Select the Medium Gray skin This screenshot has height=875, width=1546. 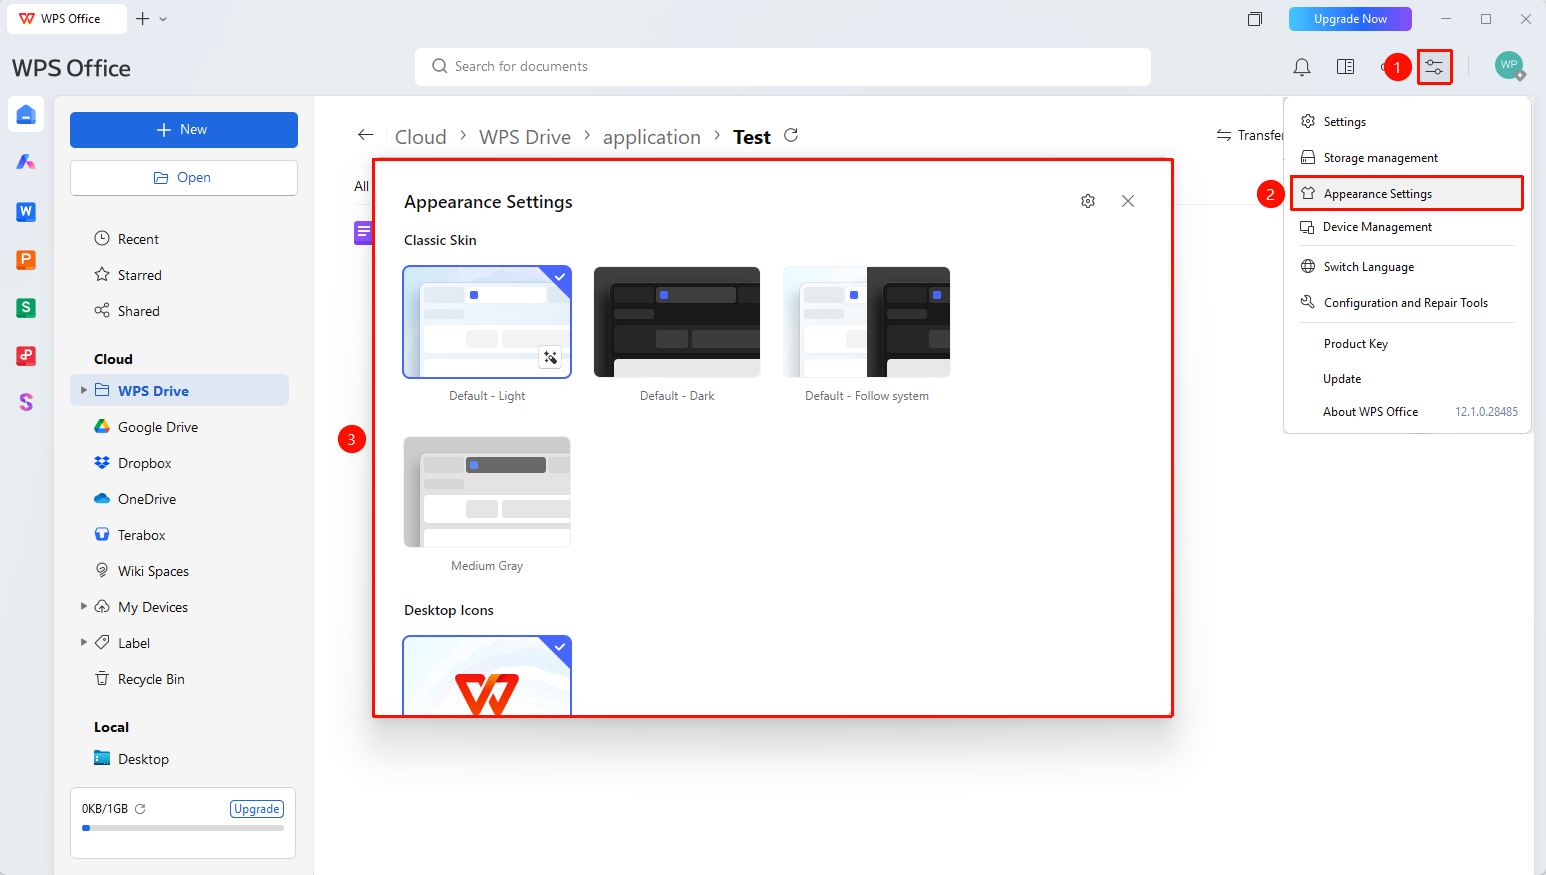pos(487,492)
